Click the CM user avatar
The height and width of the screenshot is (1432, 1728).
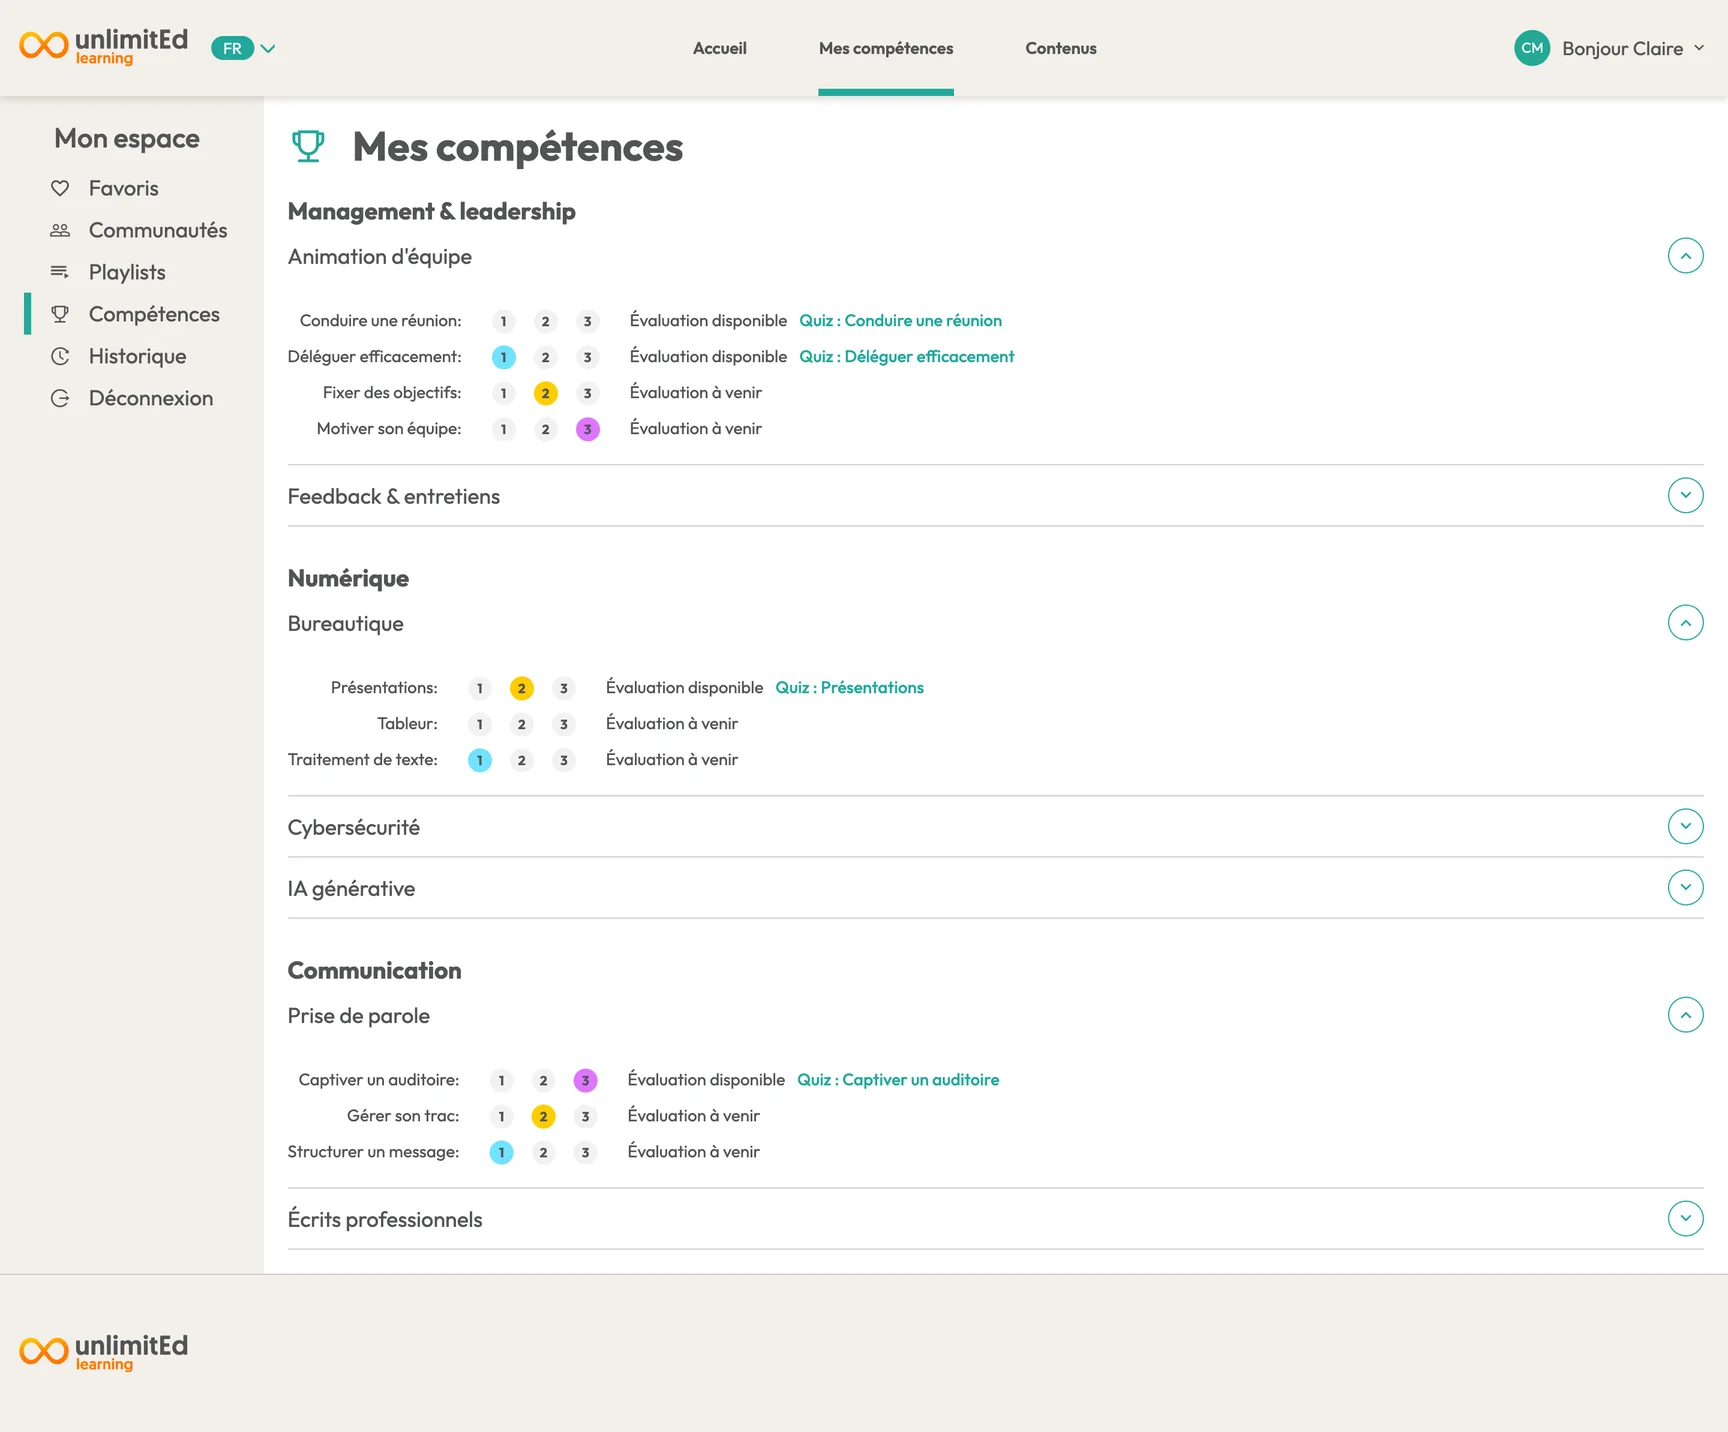1532,48
